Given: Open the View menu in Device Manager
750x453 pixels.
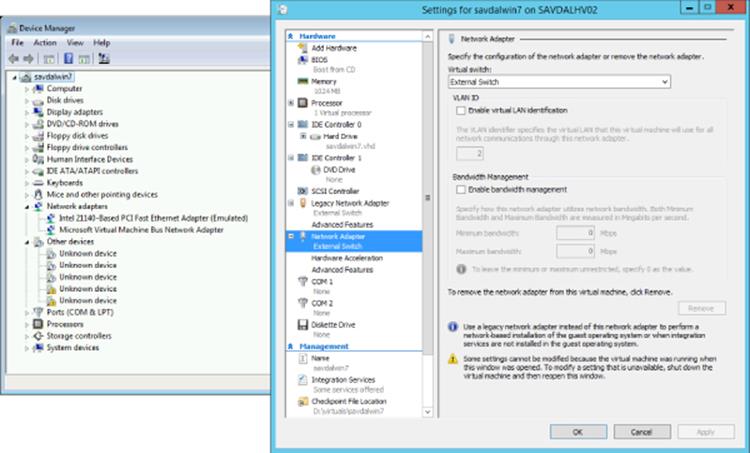Looking at the screenshot, I should (75, 43).
